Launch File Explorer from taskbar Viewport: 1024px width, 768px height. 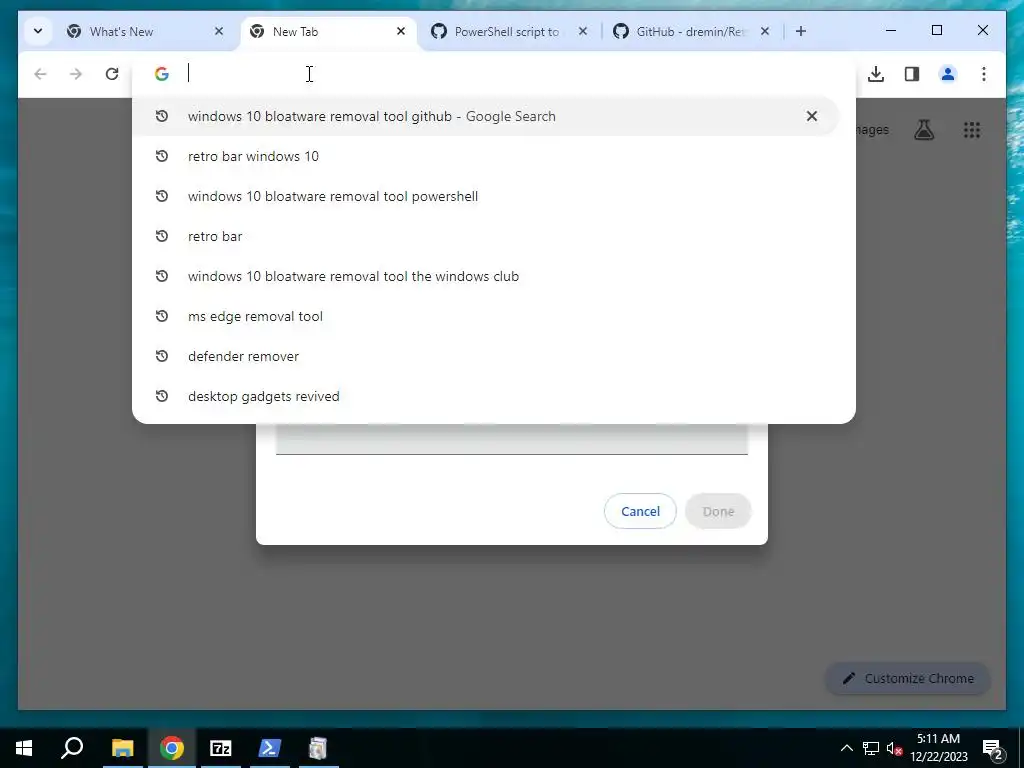tap(122, 748)
